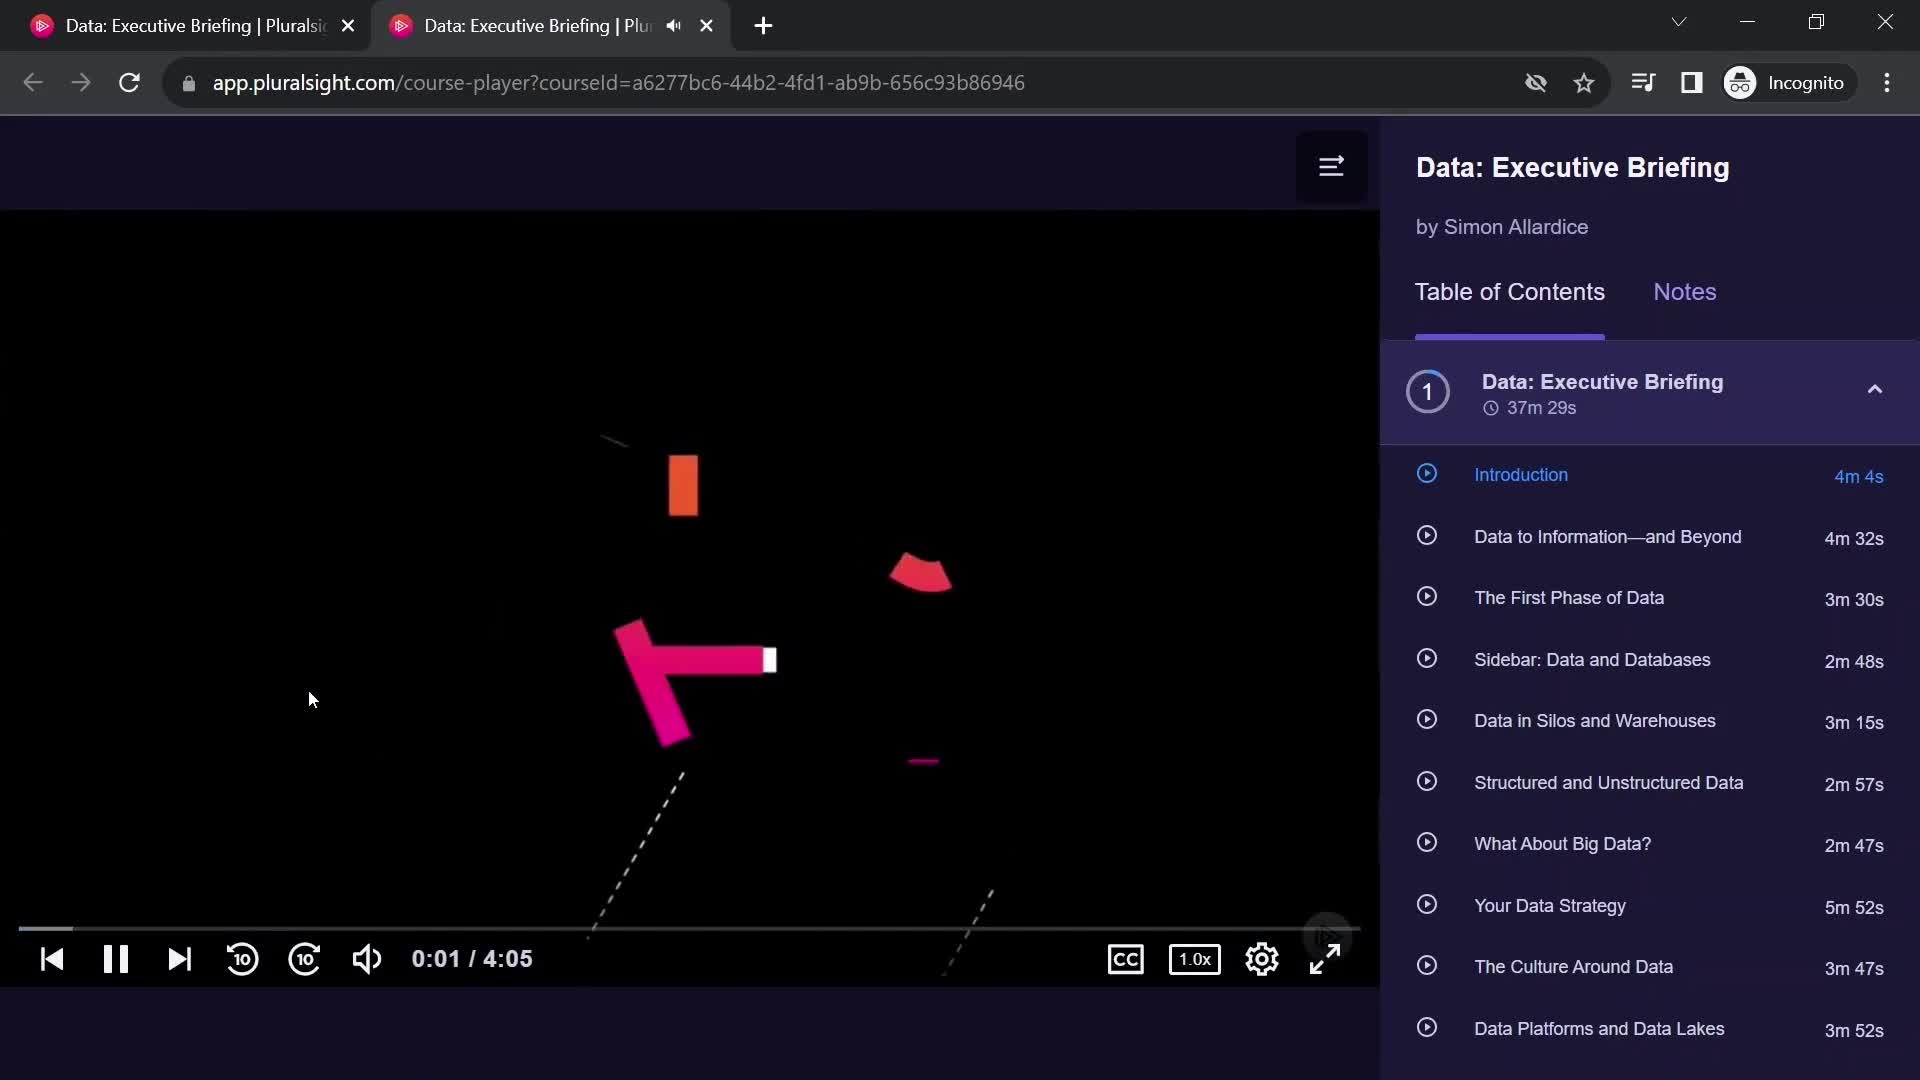The width and height of the screenshot is (1920, 1080).
Task: Click the skip to next lesson icon
Action: (x=178, y=959)
